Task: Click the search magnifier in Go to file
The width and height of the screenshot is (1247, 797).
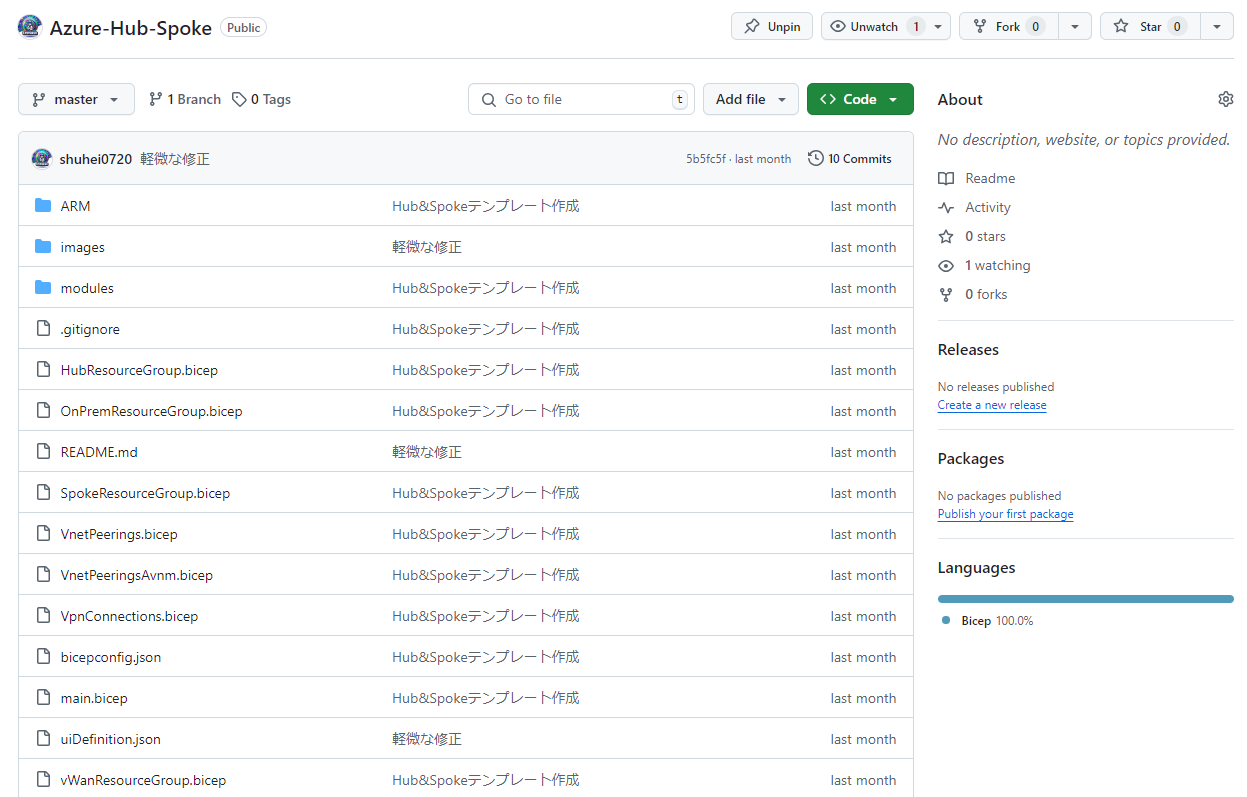Action: click(x=489, y=99)
